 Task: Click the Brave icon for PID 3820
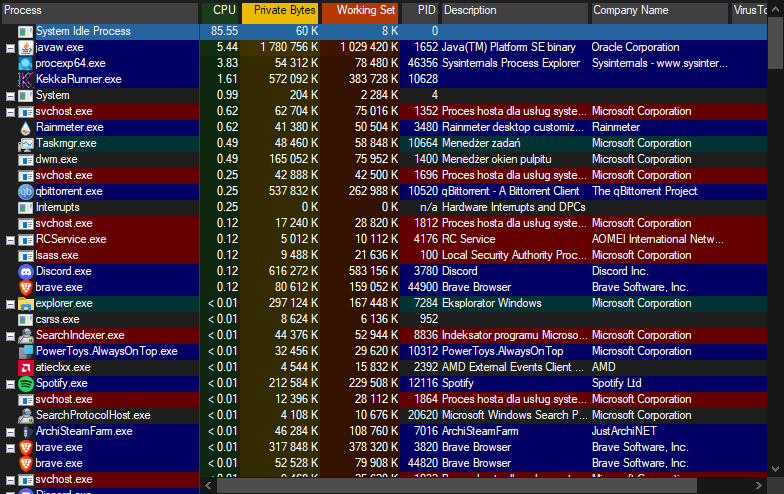coord(26,448)
